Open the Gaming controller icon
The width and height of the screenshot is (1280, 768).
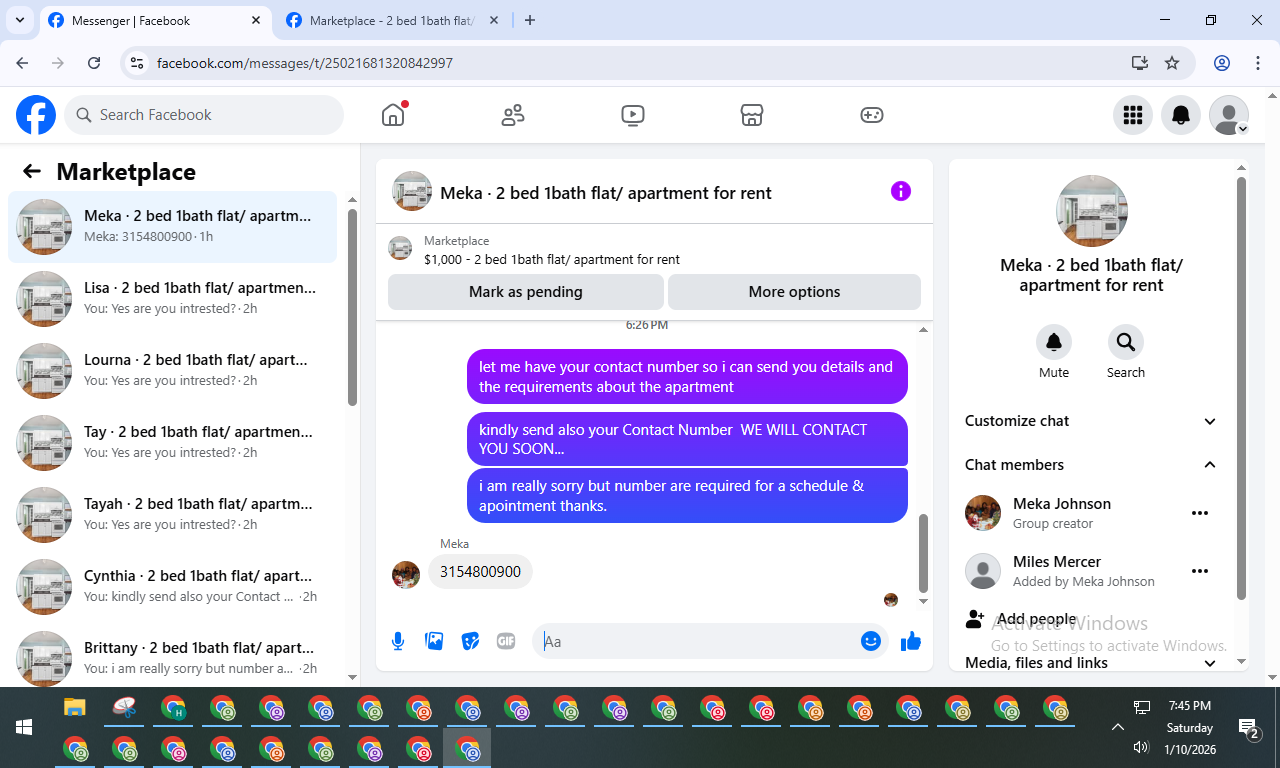point(872,115)
